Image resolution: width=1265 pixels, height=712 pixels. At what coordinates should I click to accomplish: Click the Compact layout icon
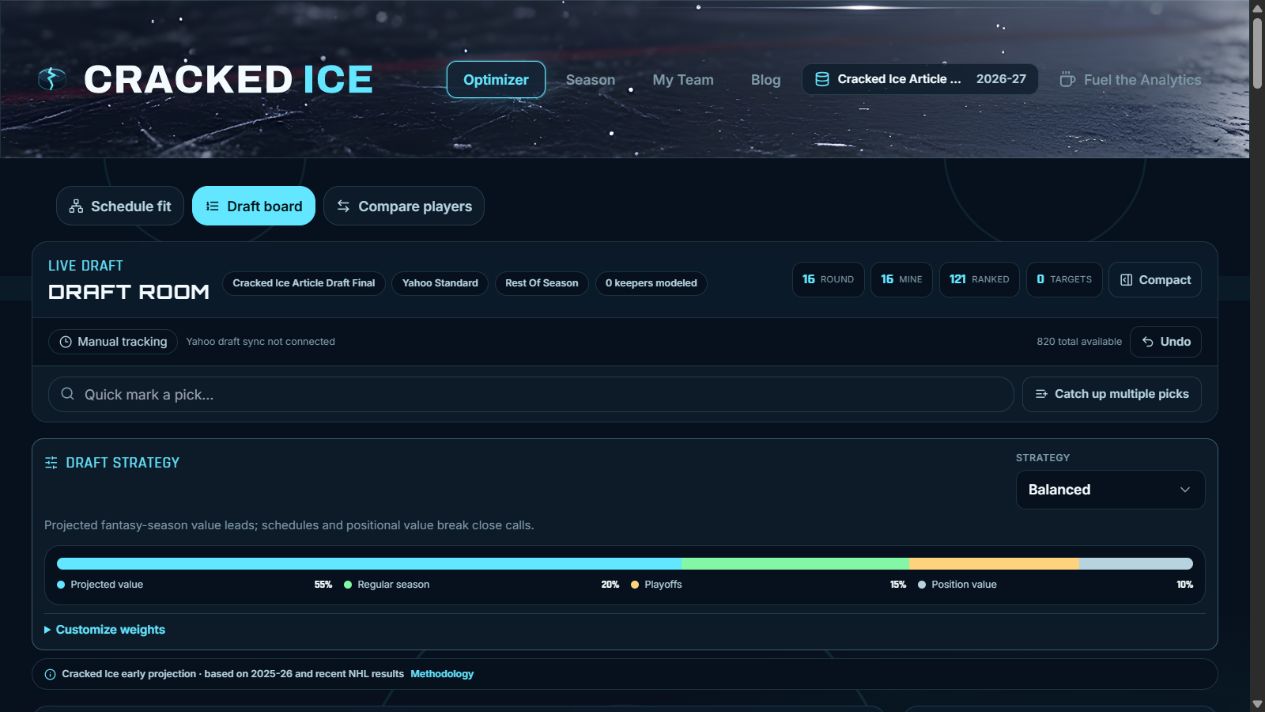(x=1126, y=280)
